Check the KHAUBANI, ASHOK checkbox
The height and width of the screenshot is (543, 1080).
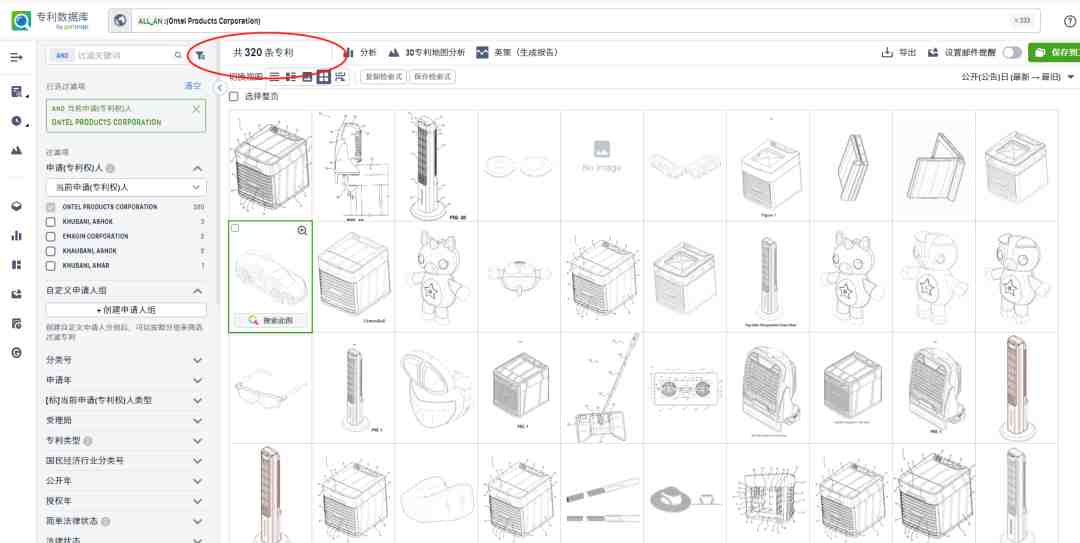pos(50,251)
